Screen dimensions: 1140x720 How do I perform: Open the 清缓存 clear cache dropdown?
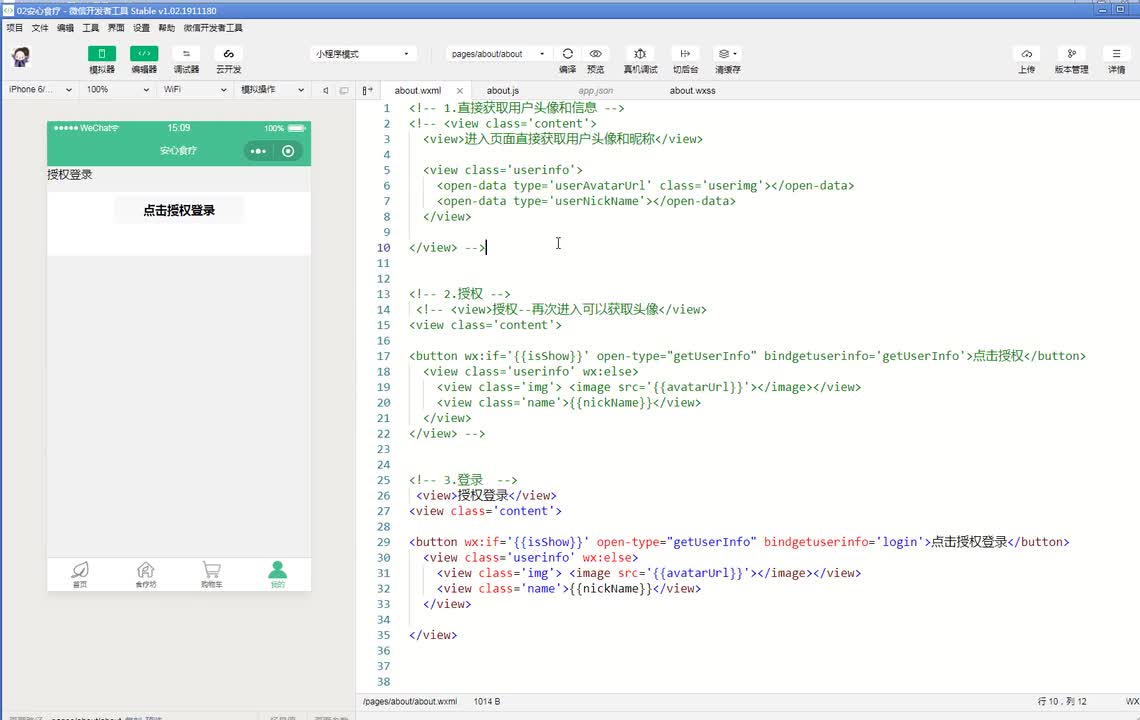(x=727, y=54)
